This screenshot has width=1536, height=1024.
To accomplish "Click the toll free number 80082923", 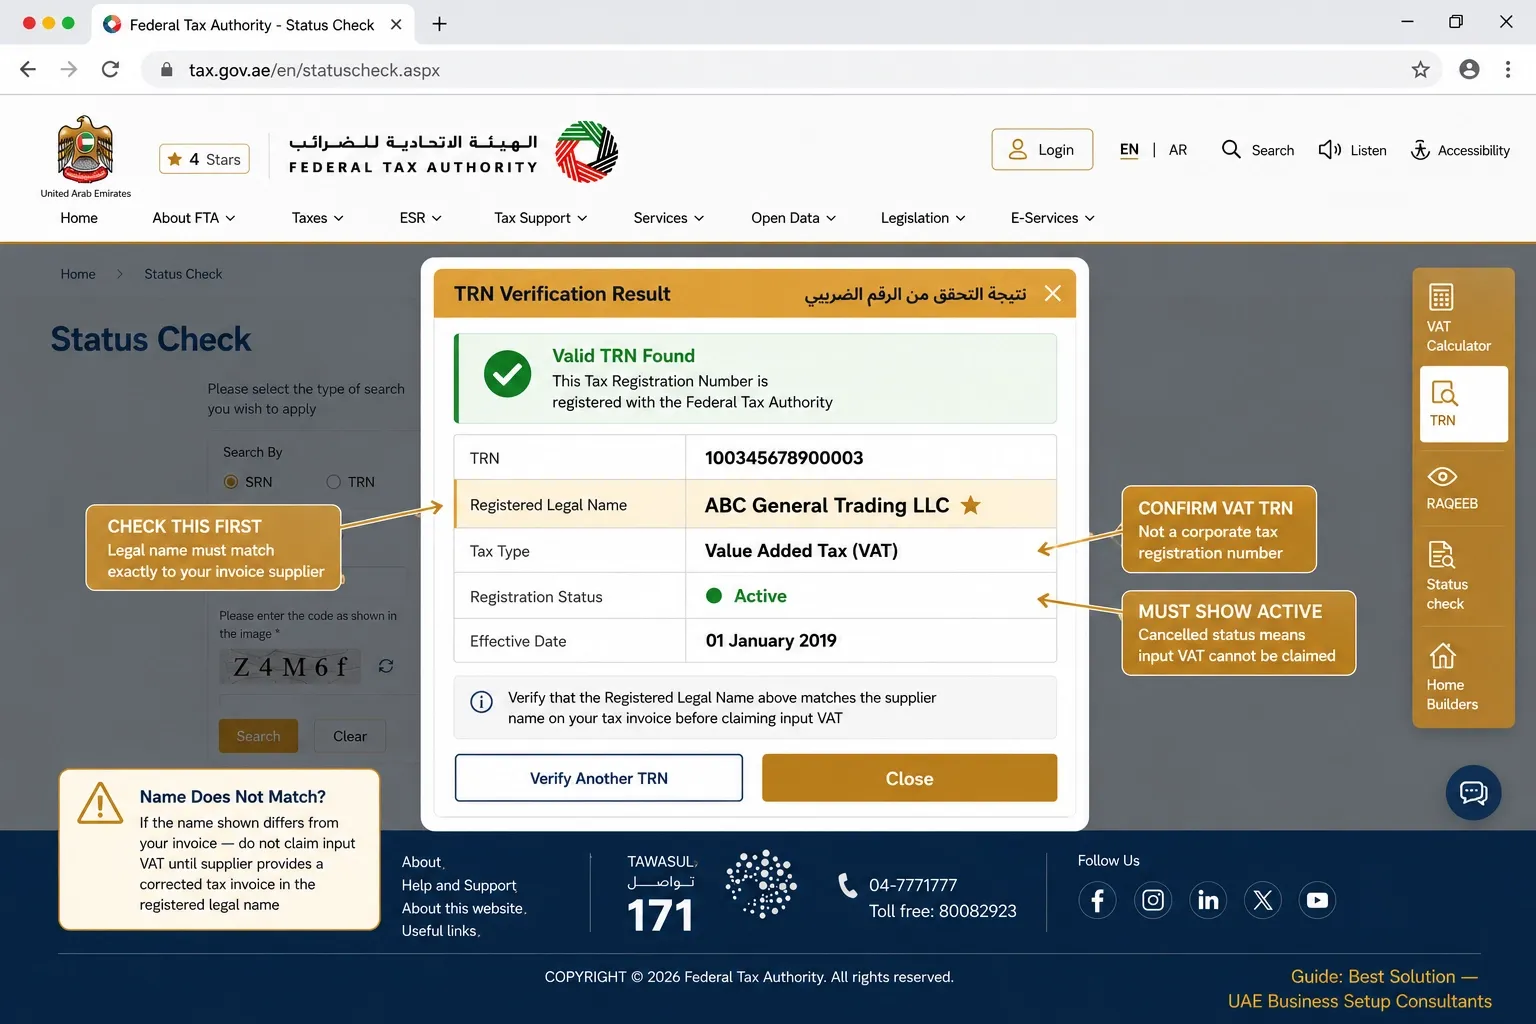I will [977, 911].
